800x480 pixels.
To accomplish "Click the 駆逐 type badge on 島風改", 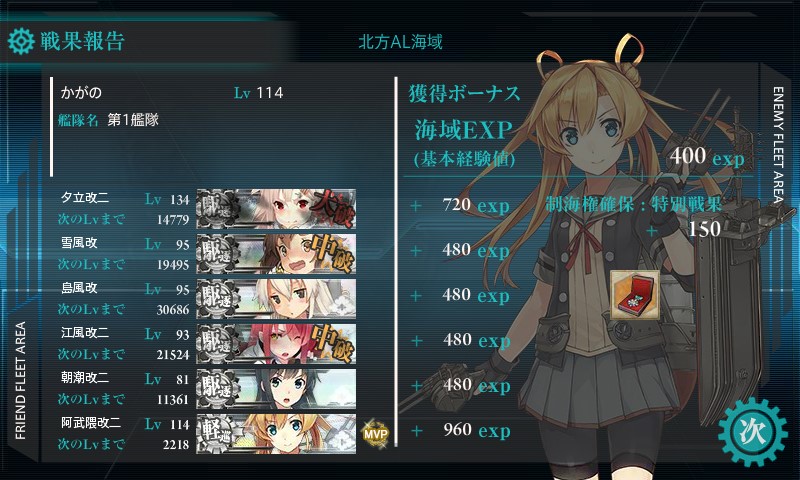I will point(218,298).
